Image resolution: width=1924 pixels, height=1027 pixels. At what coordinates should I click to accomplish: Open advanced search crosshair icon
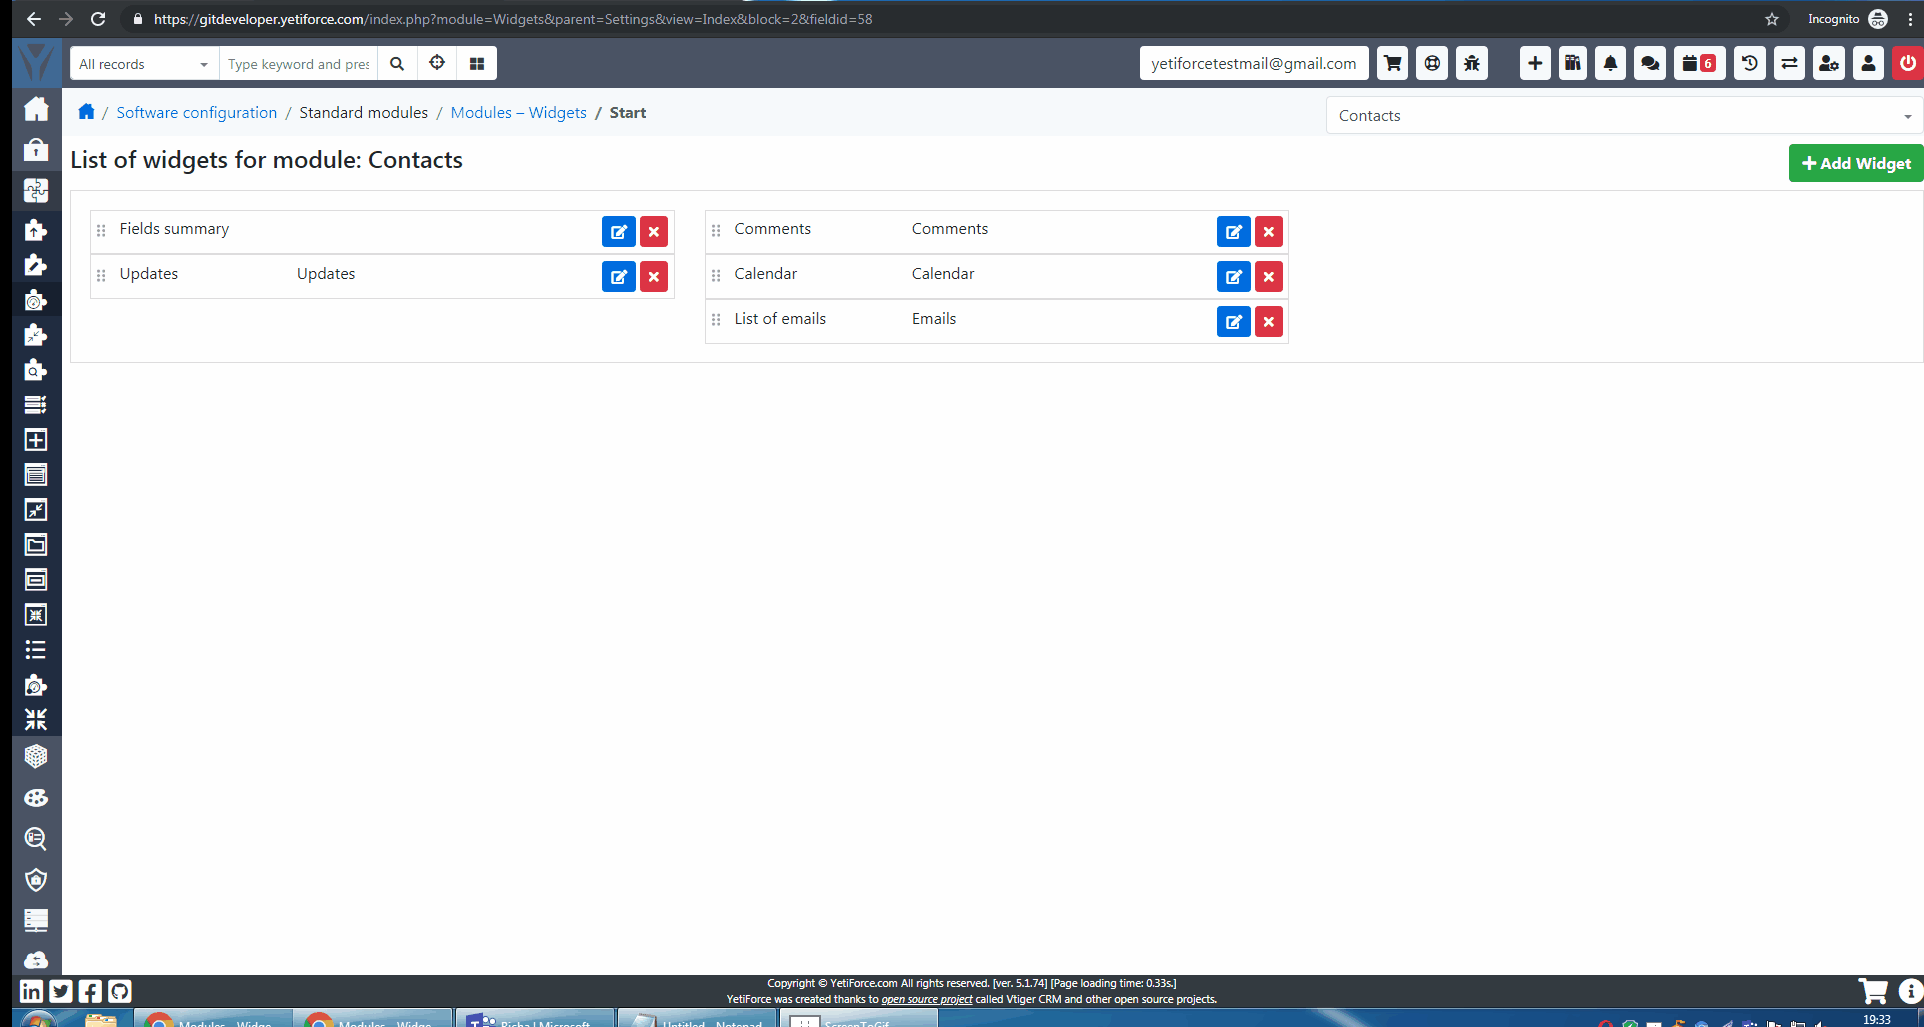pyautogui.click(x=437, y=64)
